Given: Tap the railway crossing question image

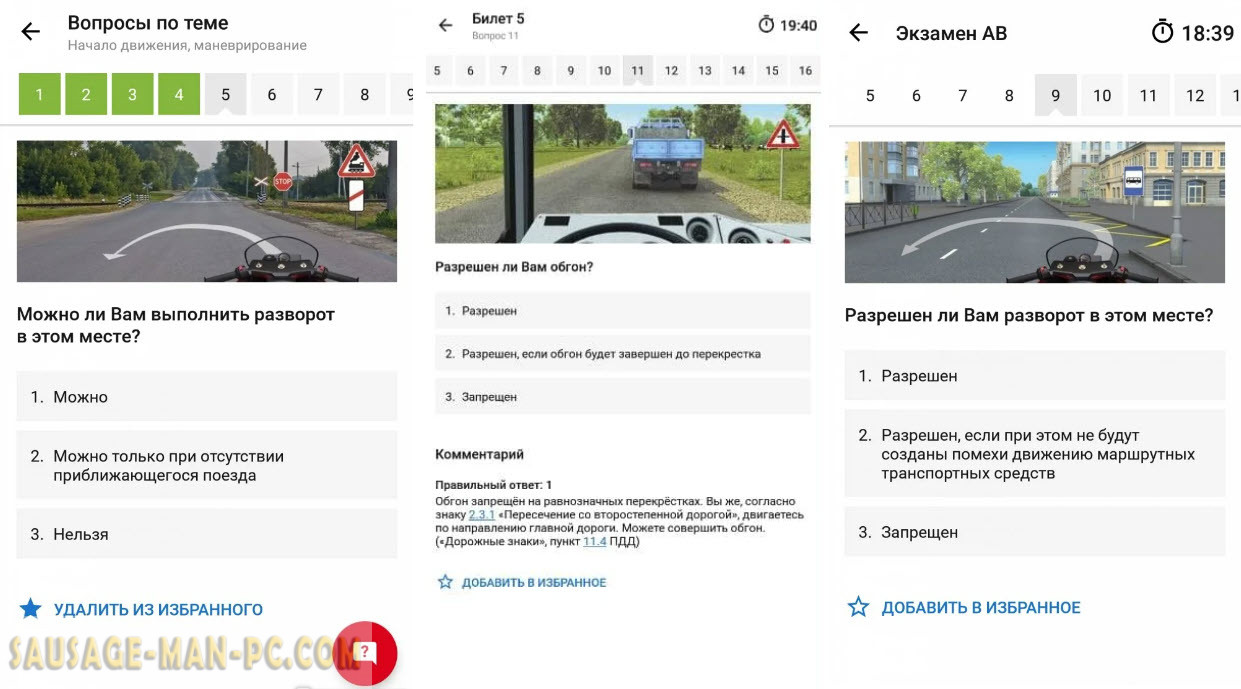Looking at the screenshot, I should 207,211.
